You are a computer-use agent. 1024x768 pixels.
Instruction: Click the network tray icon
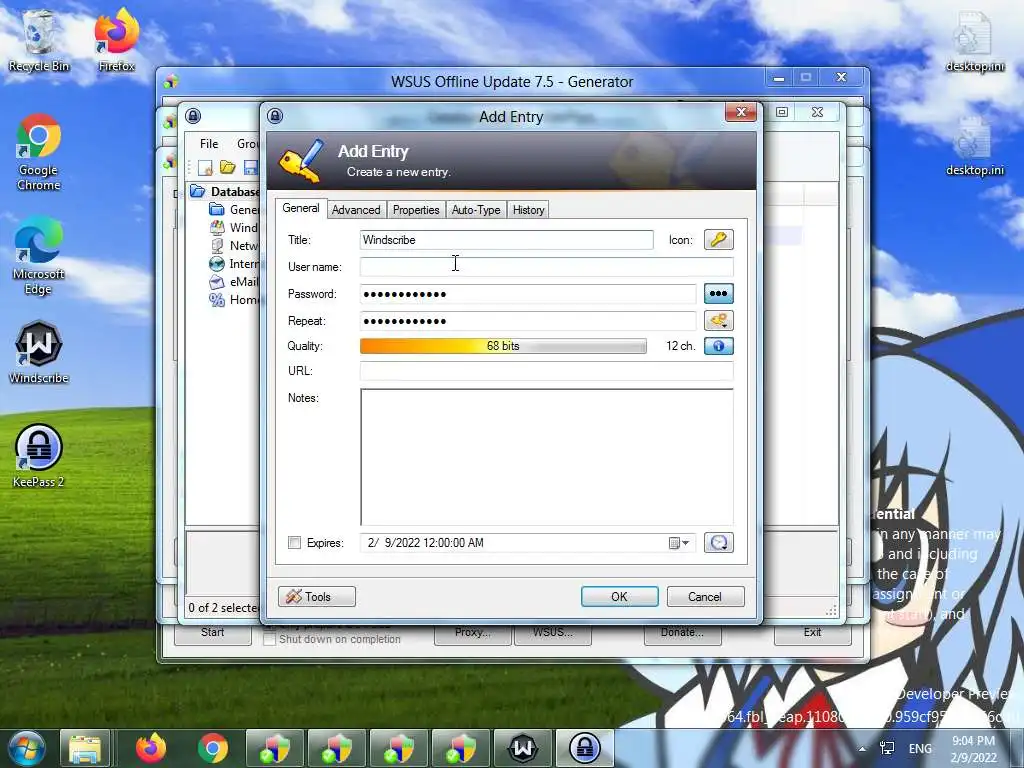coord(888,748)
